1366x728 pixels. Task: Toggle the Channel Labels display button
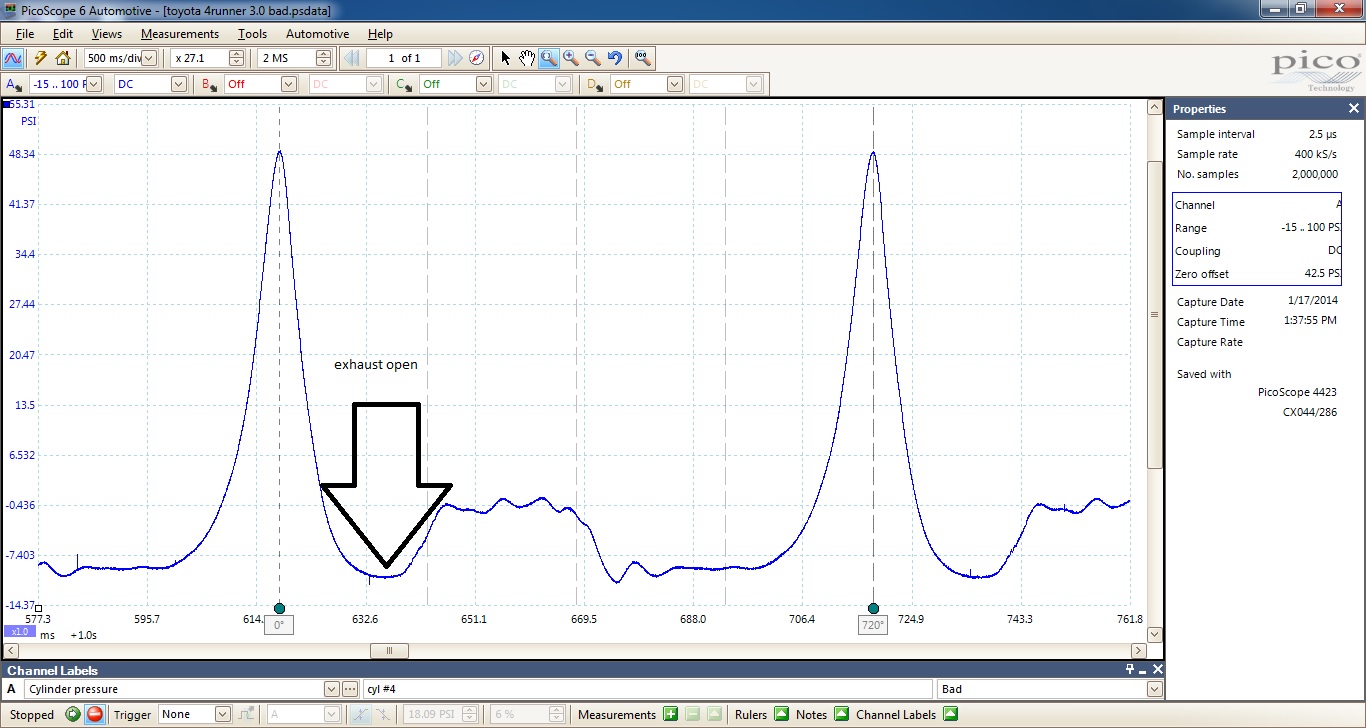tap(951, 714)
